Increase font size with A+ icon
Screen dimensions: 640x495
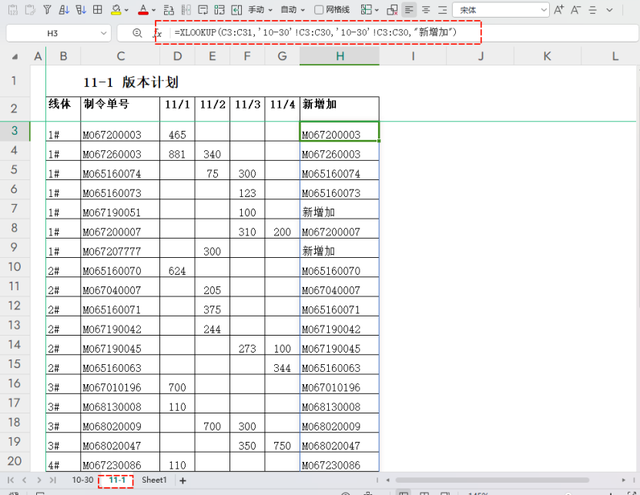pyautogui.click(x=559, y=9)
